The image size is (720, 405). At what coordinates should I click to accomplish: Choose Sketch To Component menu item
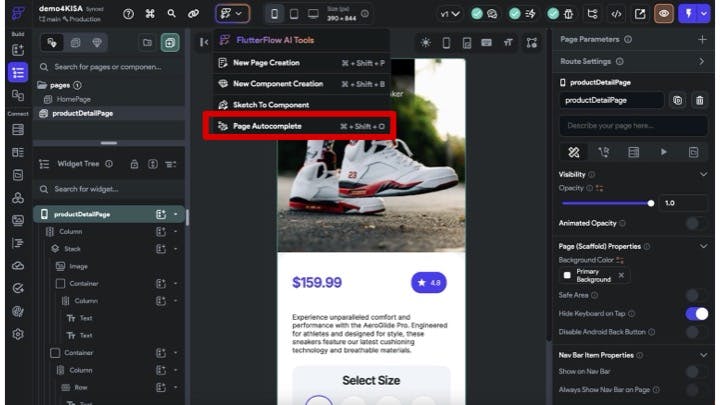coord(302,105)
